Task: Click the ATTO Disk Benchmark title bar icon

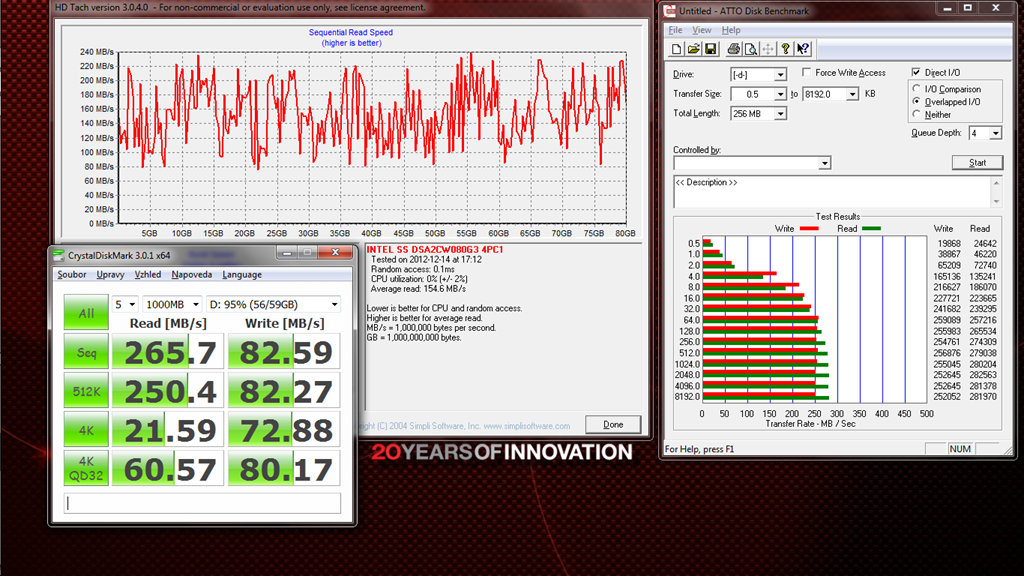Action: click(x=670, y=11)
